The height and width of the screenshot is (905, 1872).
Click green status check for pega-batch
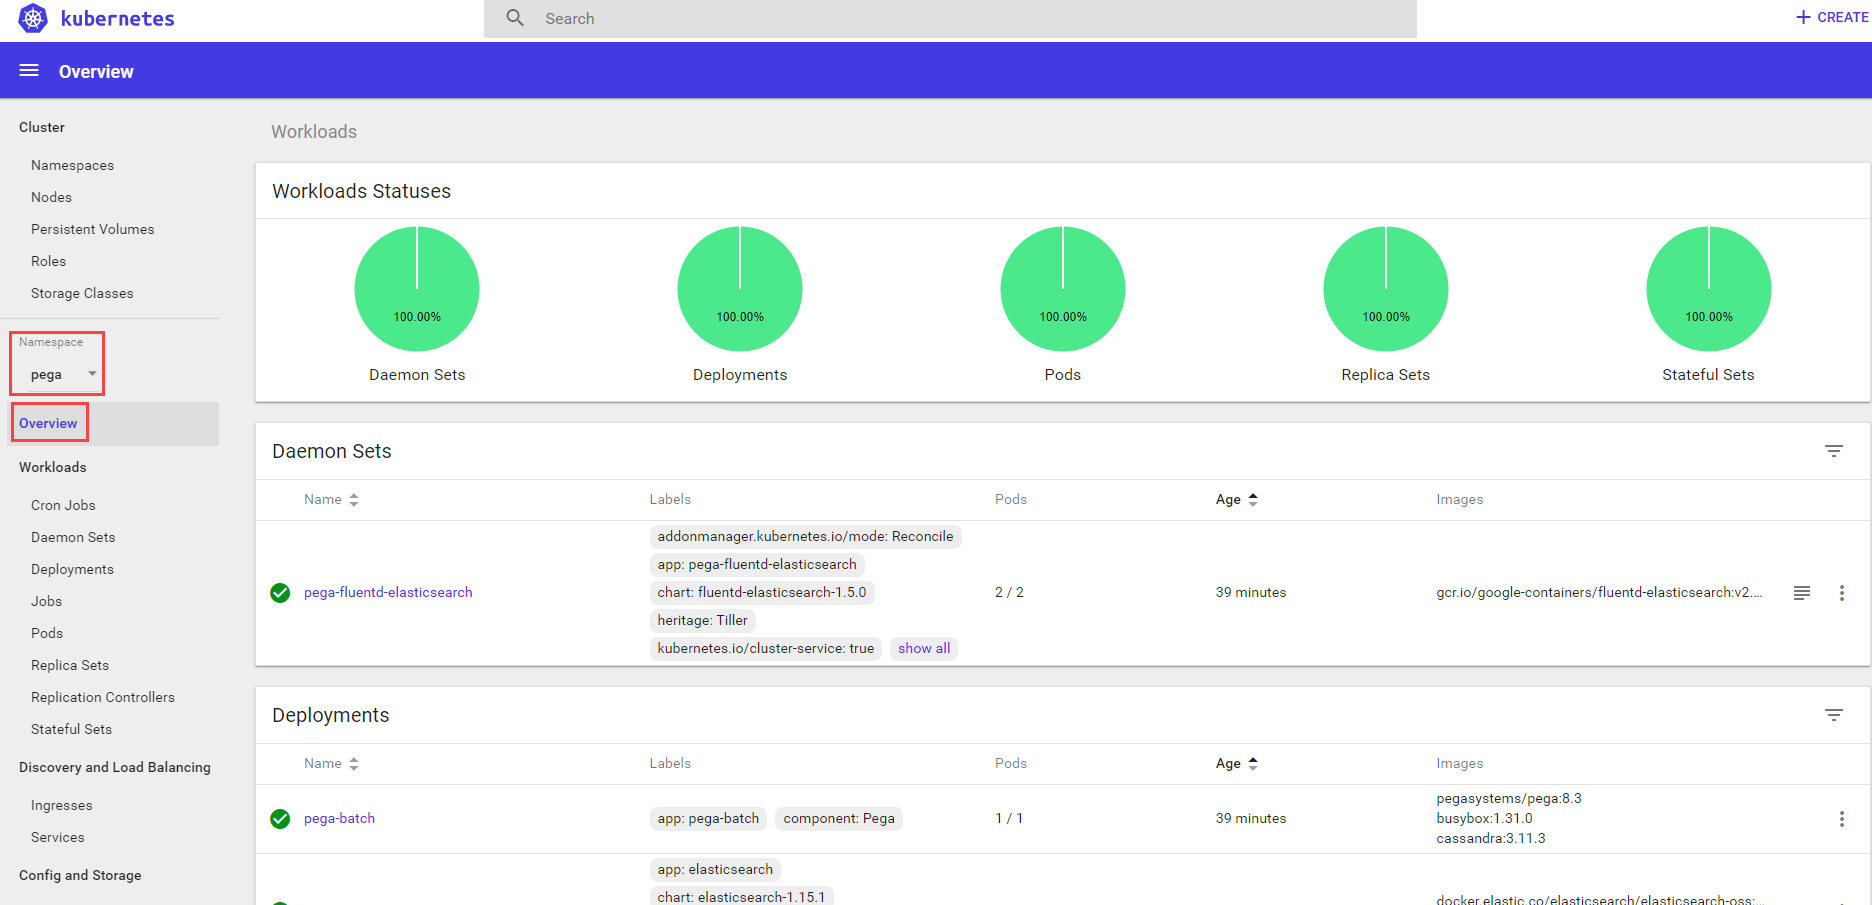[x=280, y=819]
